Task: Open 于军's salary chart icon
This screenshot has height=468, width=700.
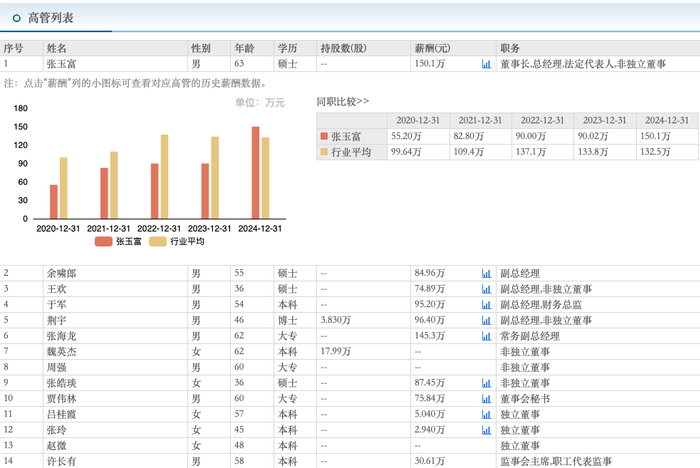Action: pos(486,304)
